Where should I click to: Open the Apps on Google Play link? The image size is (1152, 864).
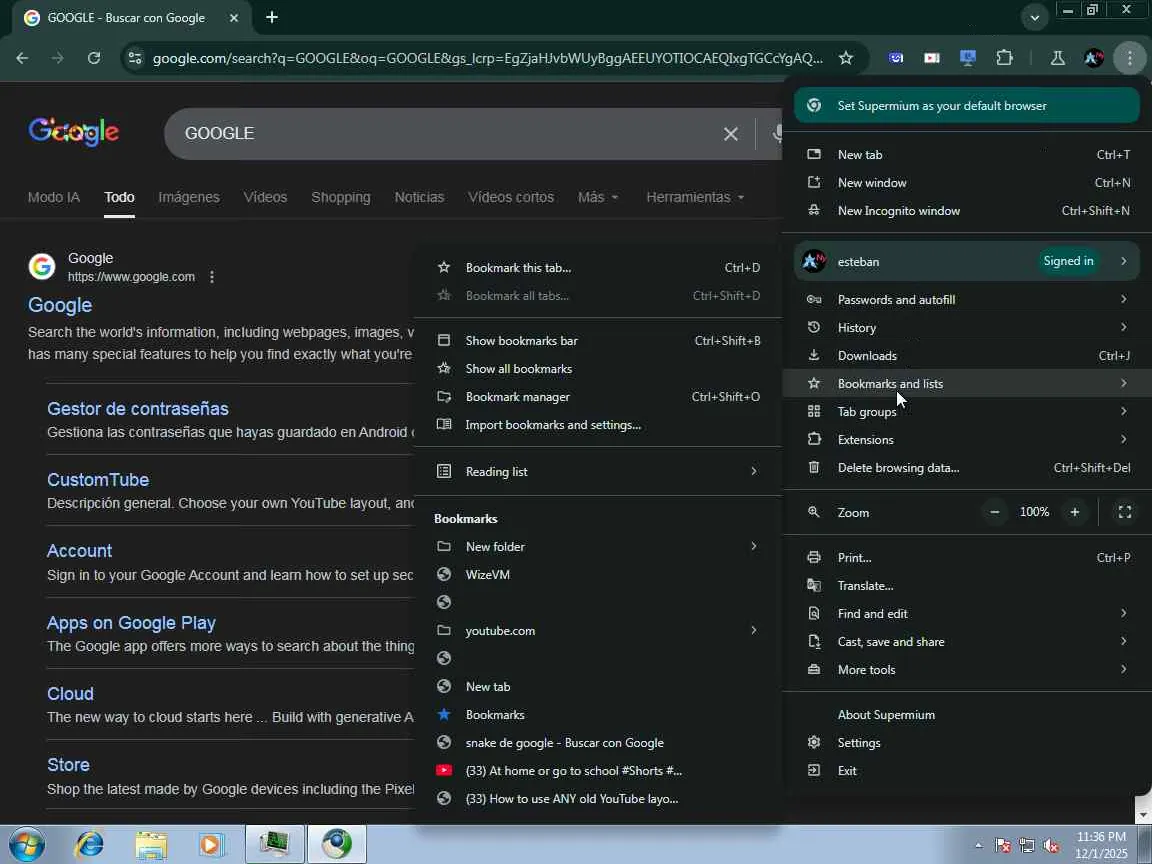[x=132, y=623]
